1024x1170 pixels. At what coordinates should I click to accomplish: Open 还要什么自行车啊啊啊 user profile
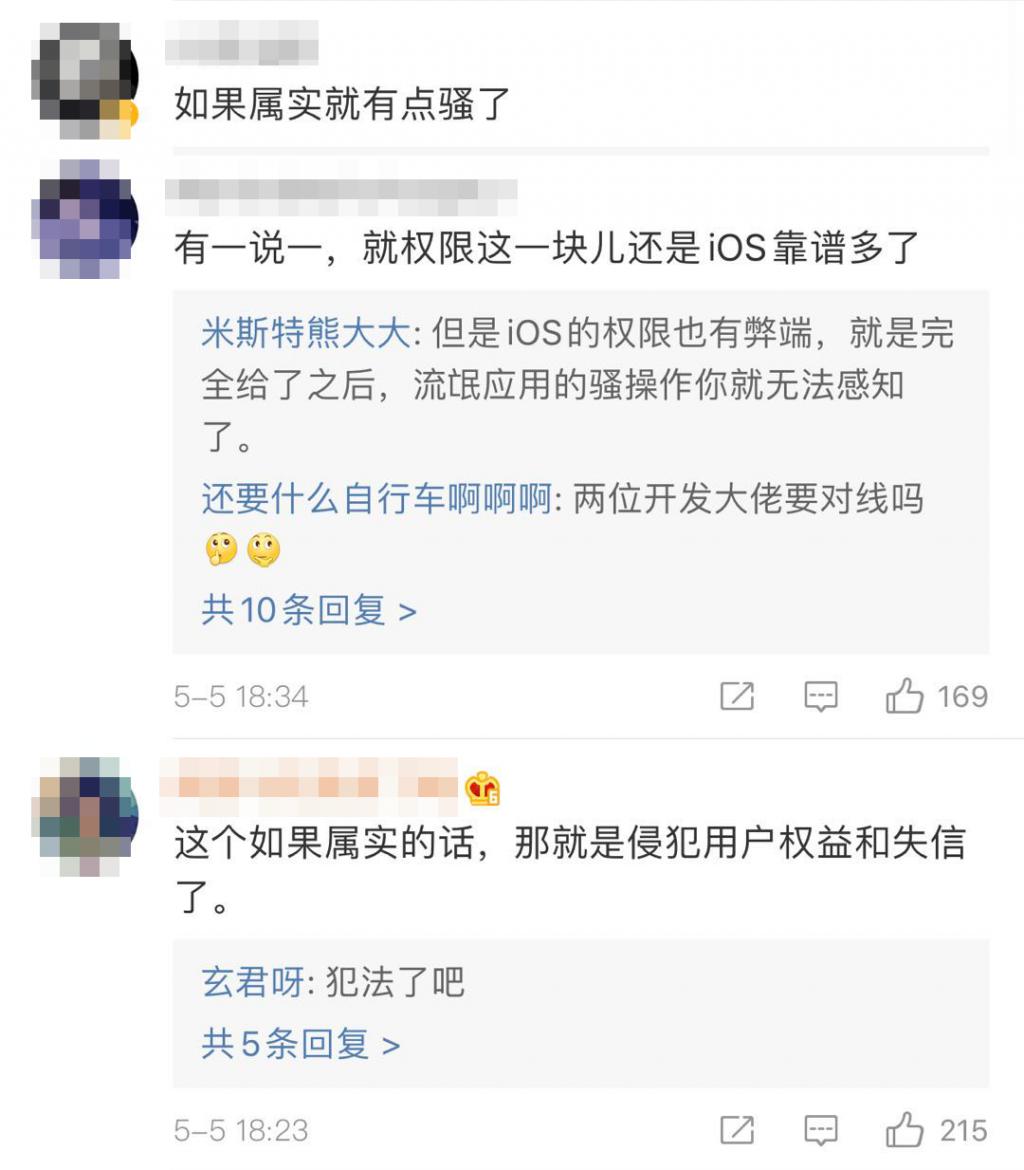376,498
